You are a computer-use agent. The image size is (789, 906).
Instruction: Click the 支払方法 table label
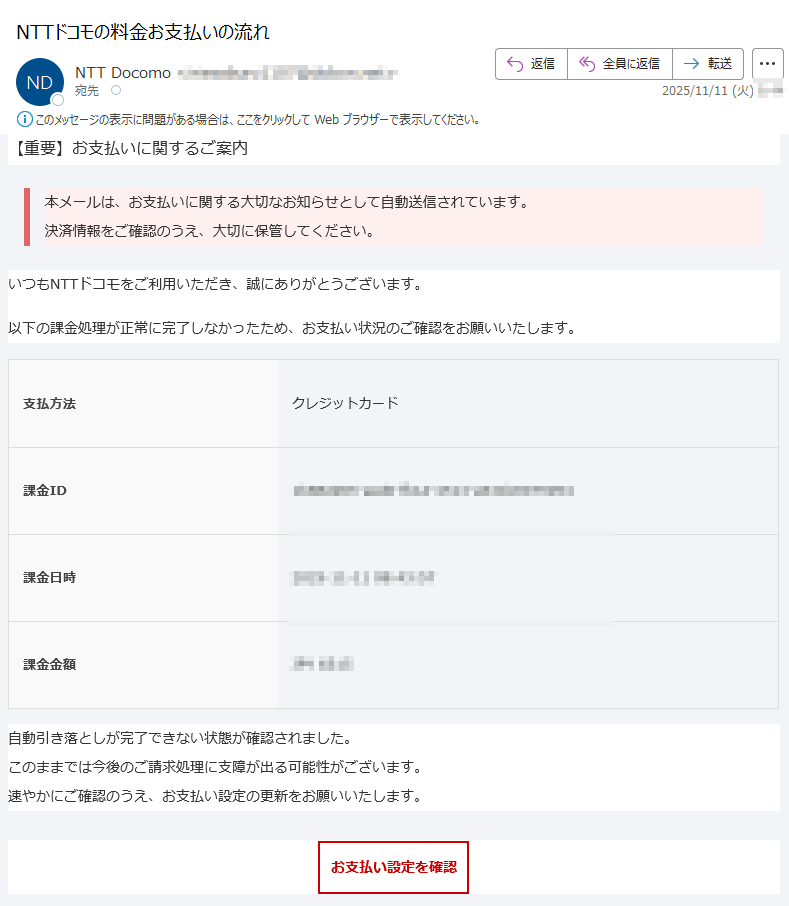tap(50, 403)
